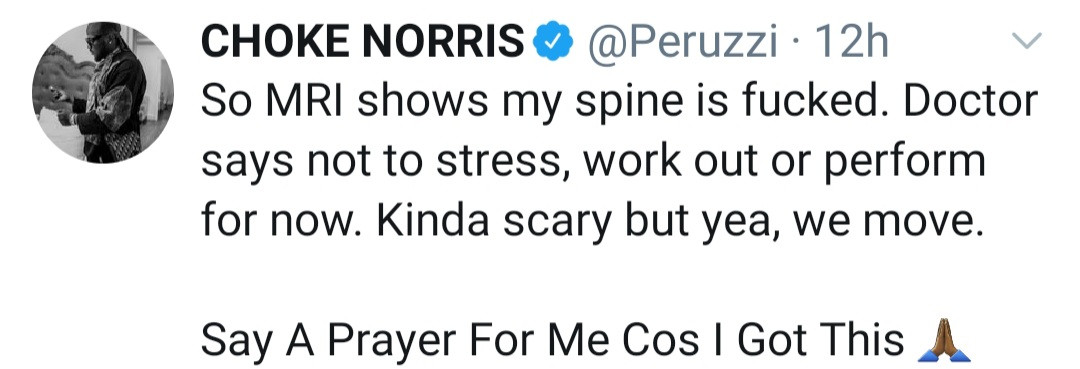Image resolution: width=1080 pixels, height=369 pixels.
Task: Click the 'Say A Prayer For Me' line
Action: coord(585,339)
